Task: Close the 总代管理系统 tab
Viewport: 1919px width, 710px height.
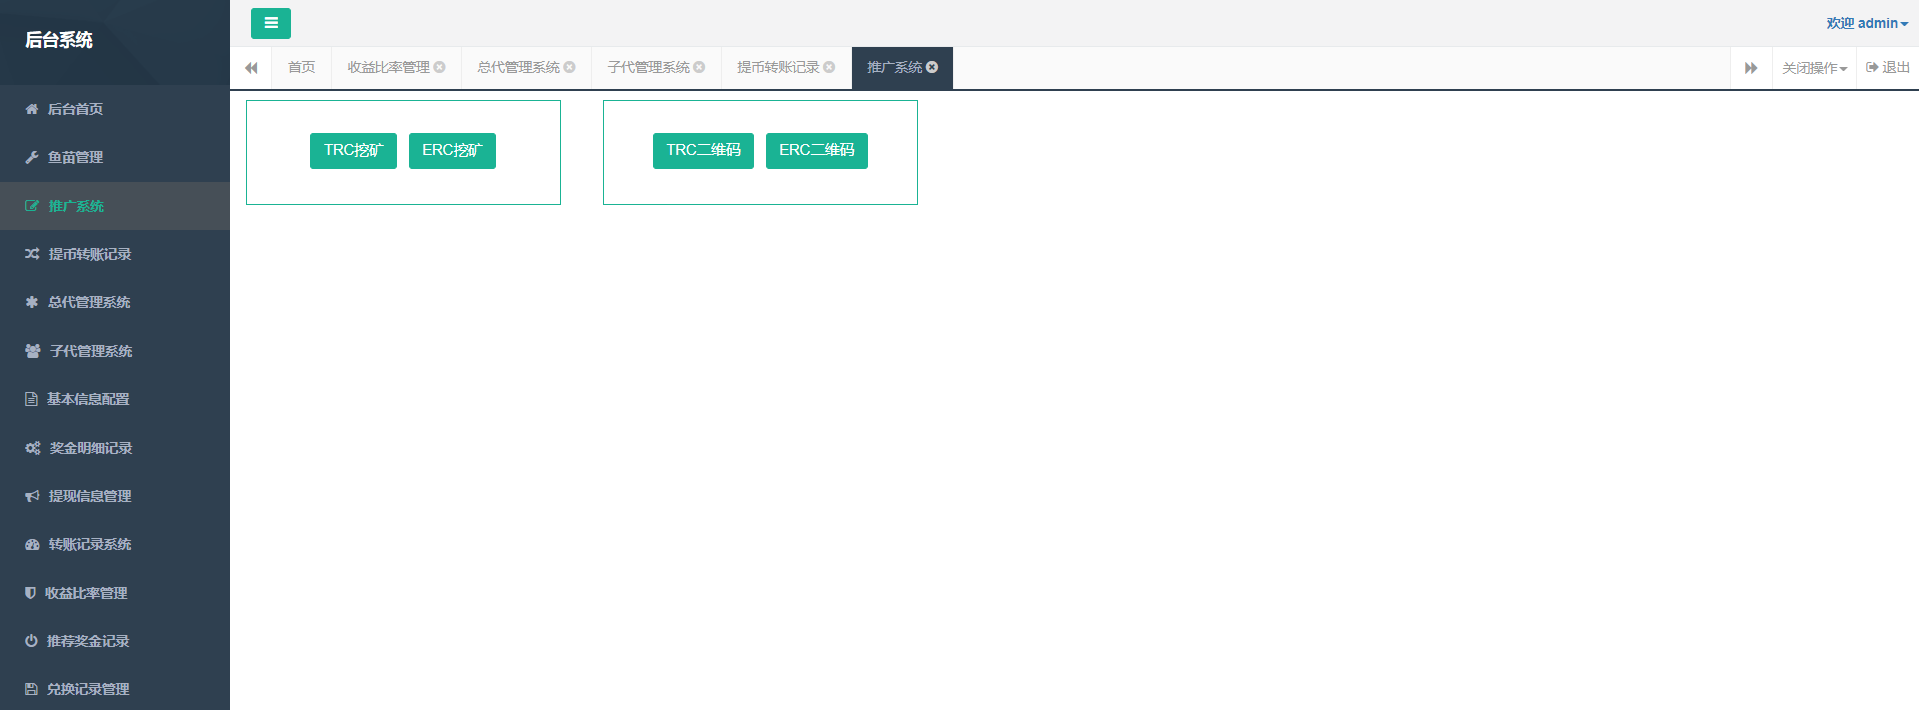Action: pyautogui.click(x=569, y=67)
